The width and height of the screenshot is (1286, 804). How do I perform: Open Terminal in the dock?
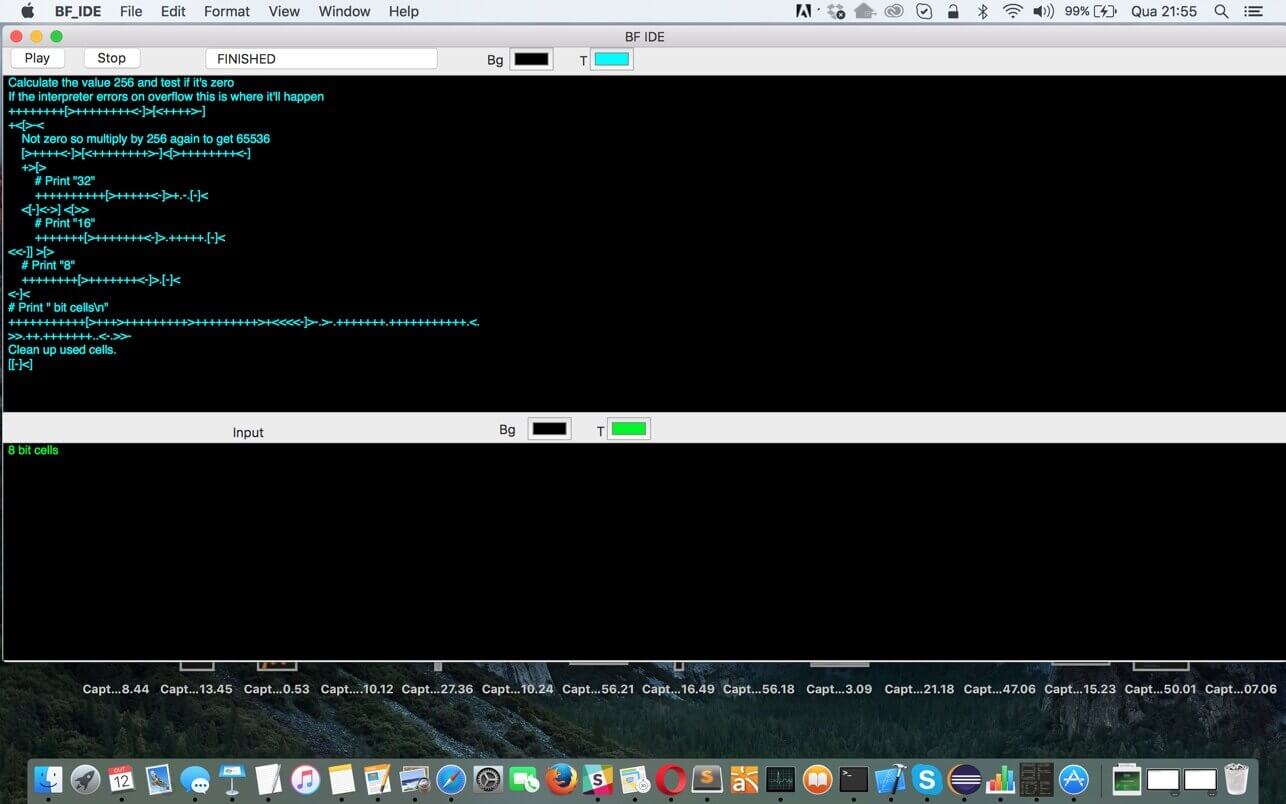tap(853, 779)
